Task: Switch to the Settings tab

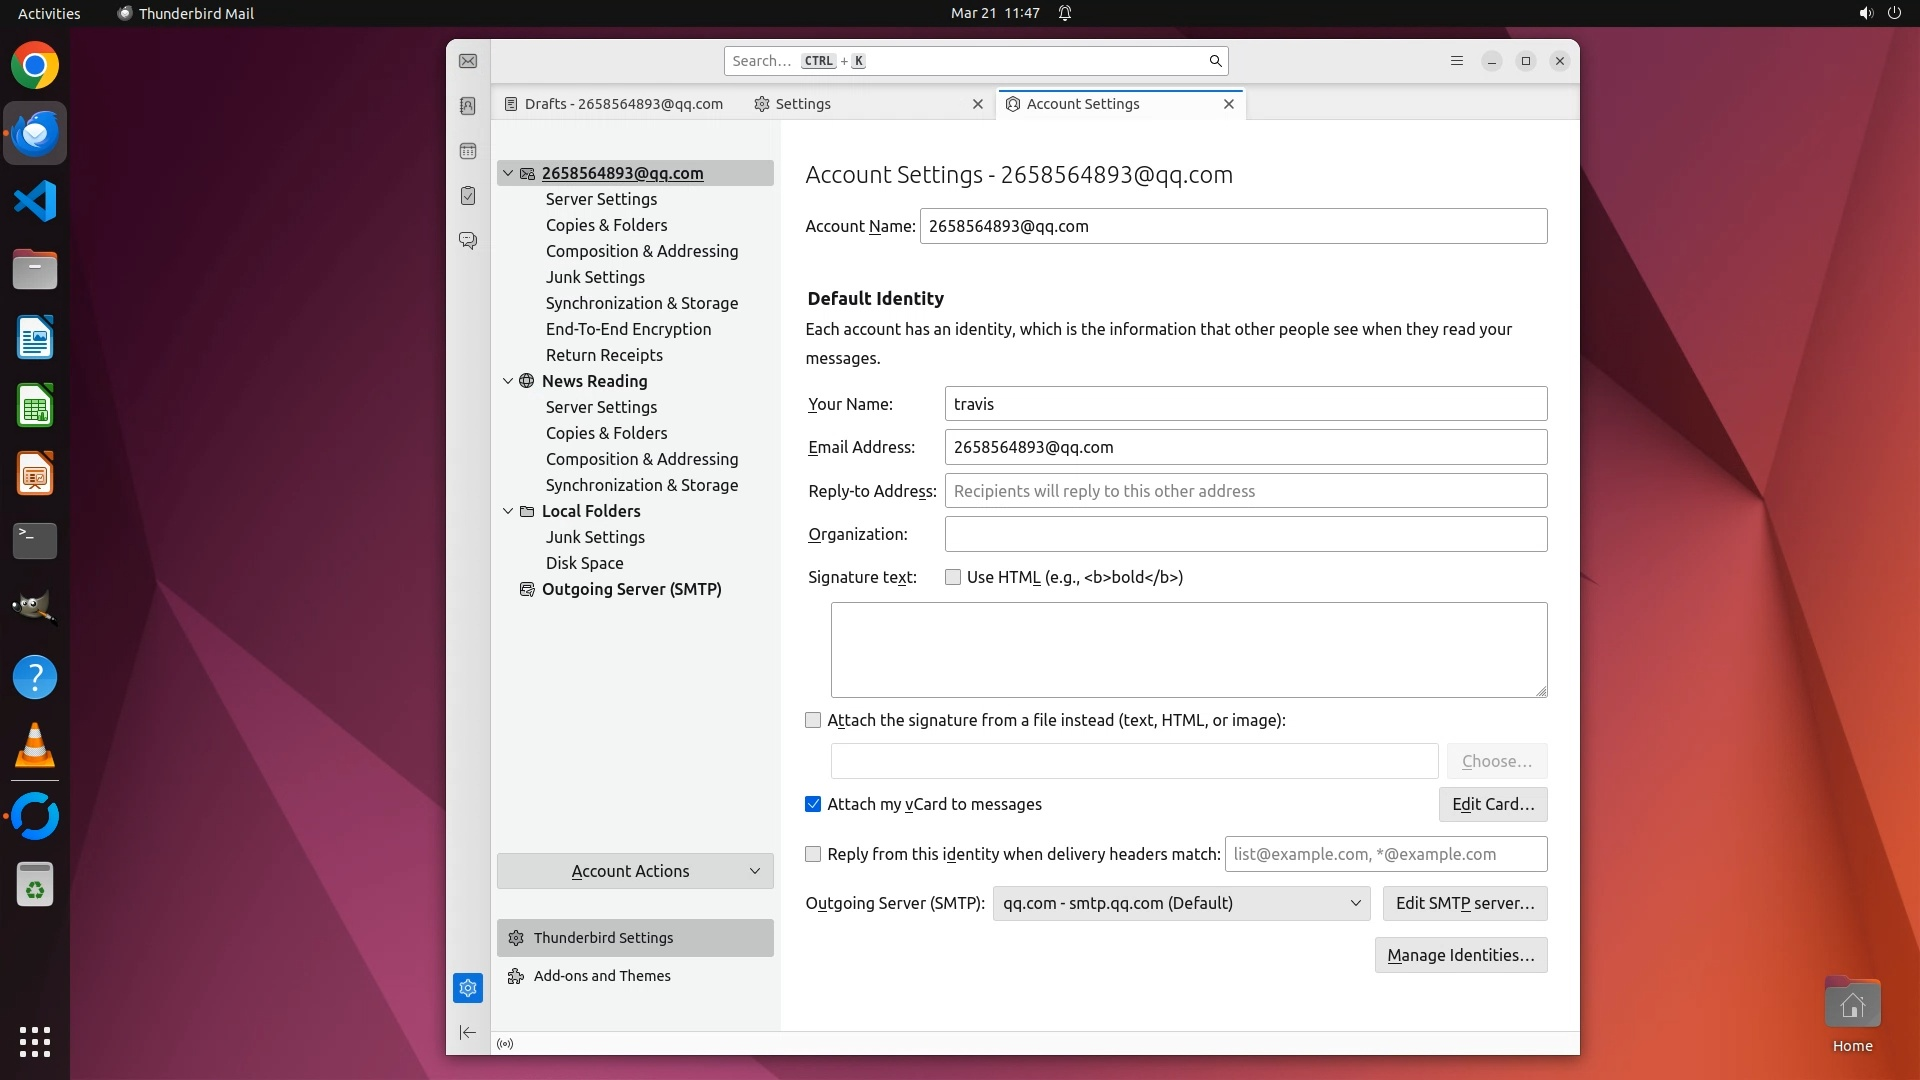Action: 803,104
